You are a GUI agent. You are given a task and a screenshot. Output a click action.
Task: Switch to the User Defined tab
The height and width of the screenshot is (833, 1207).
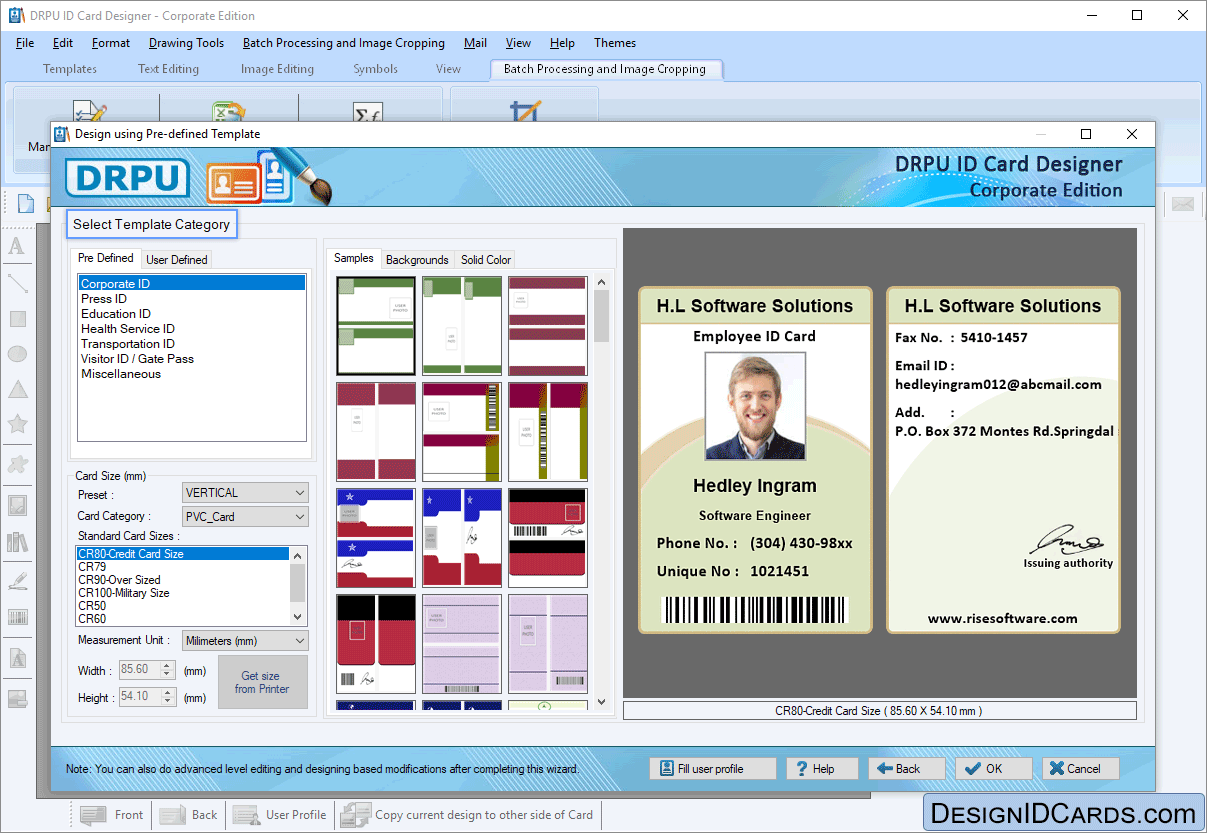point(177,259)
